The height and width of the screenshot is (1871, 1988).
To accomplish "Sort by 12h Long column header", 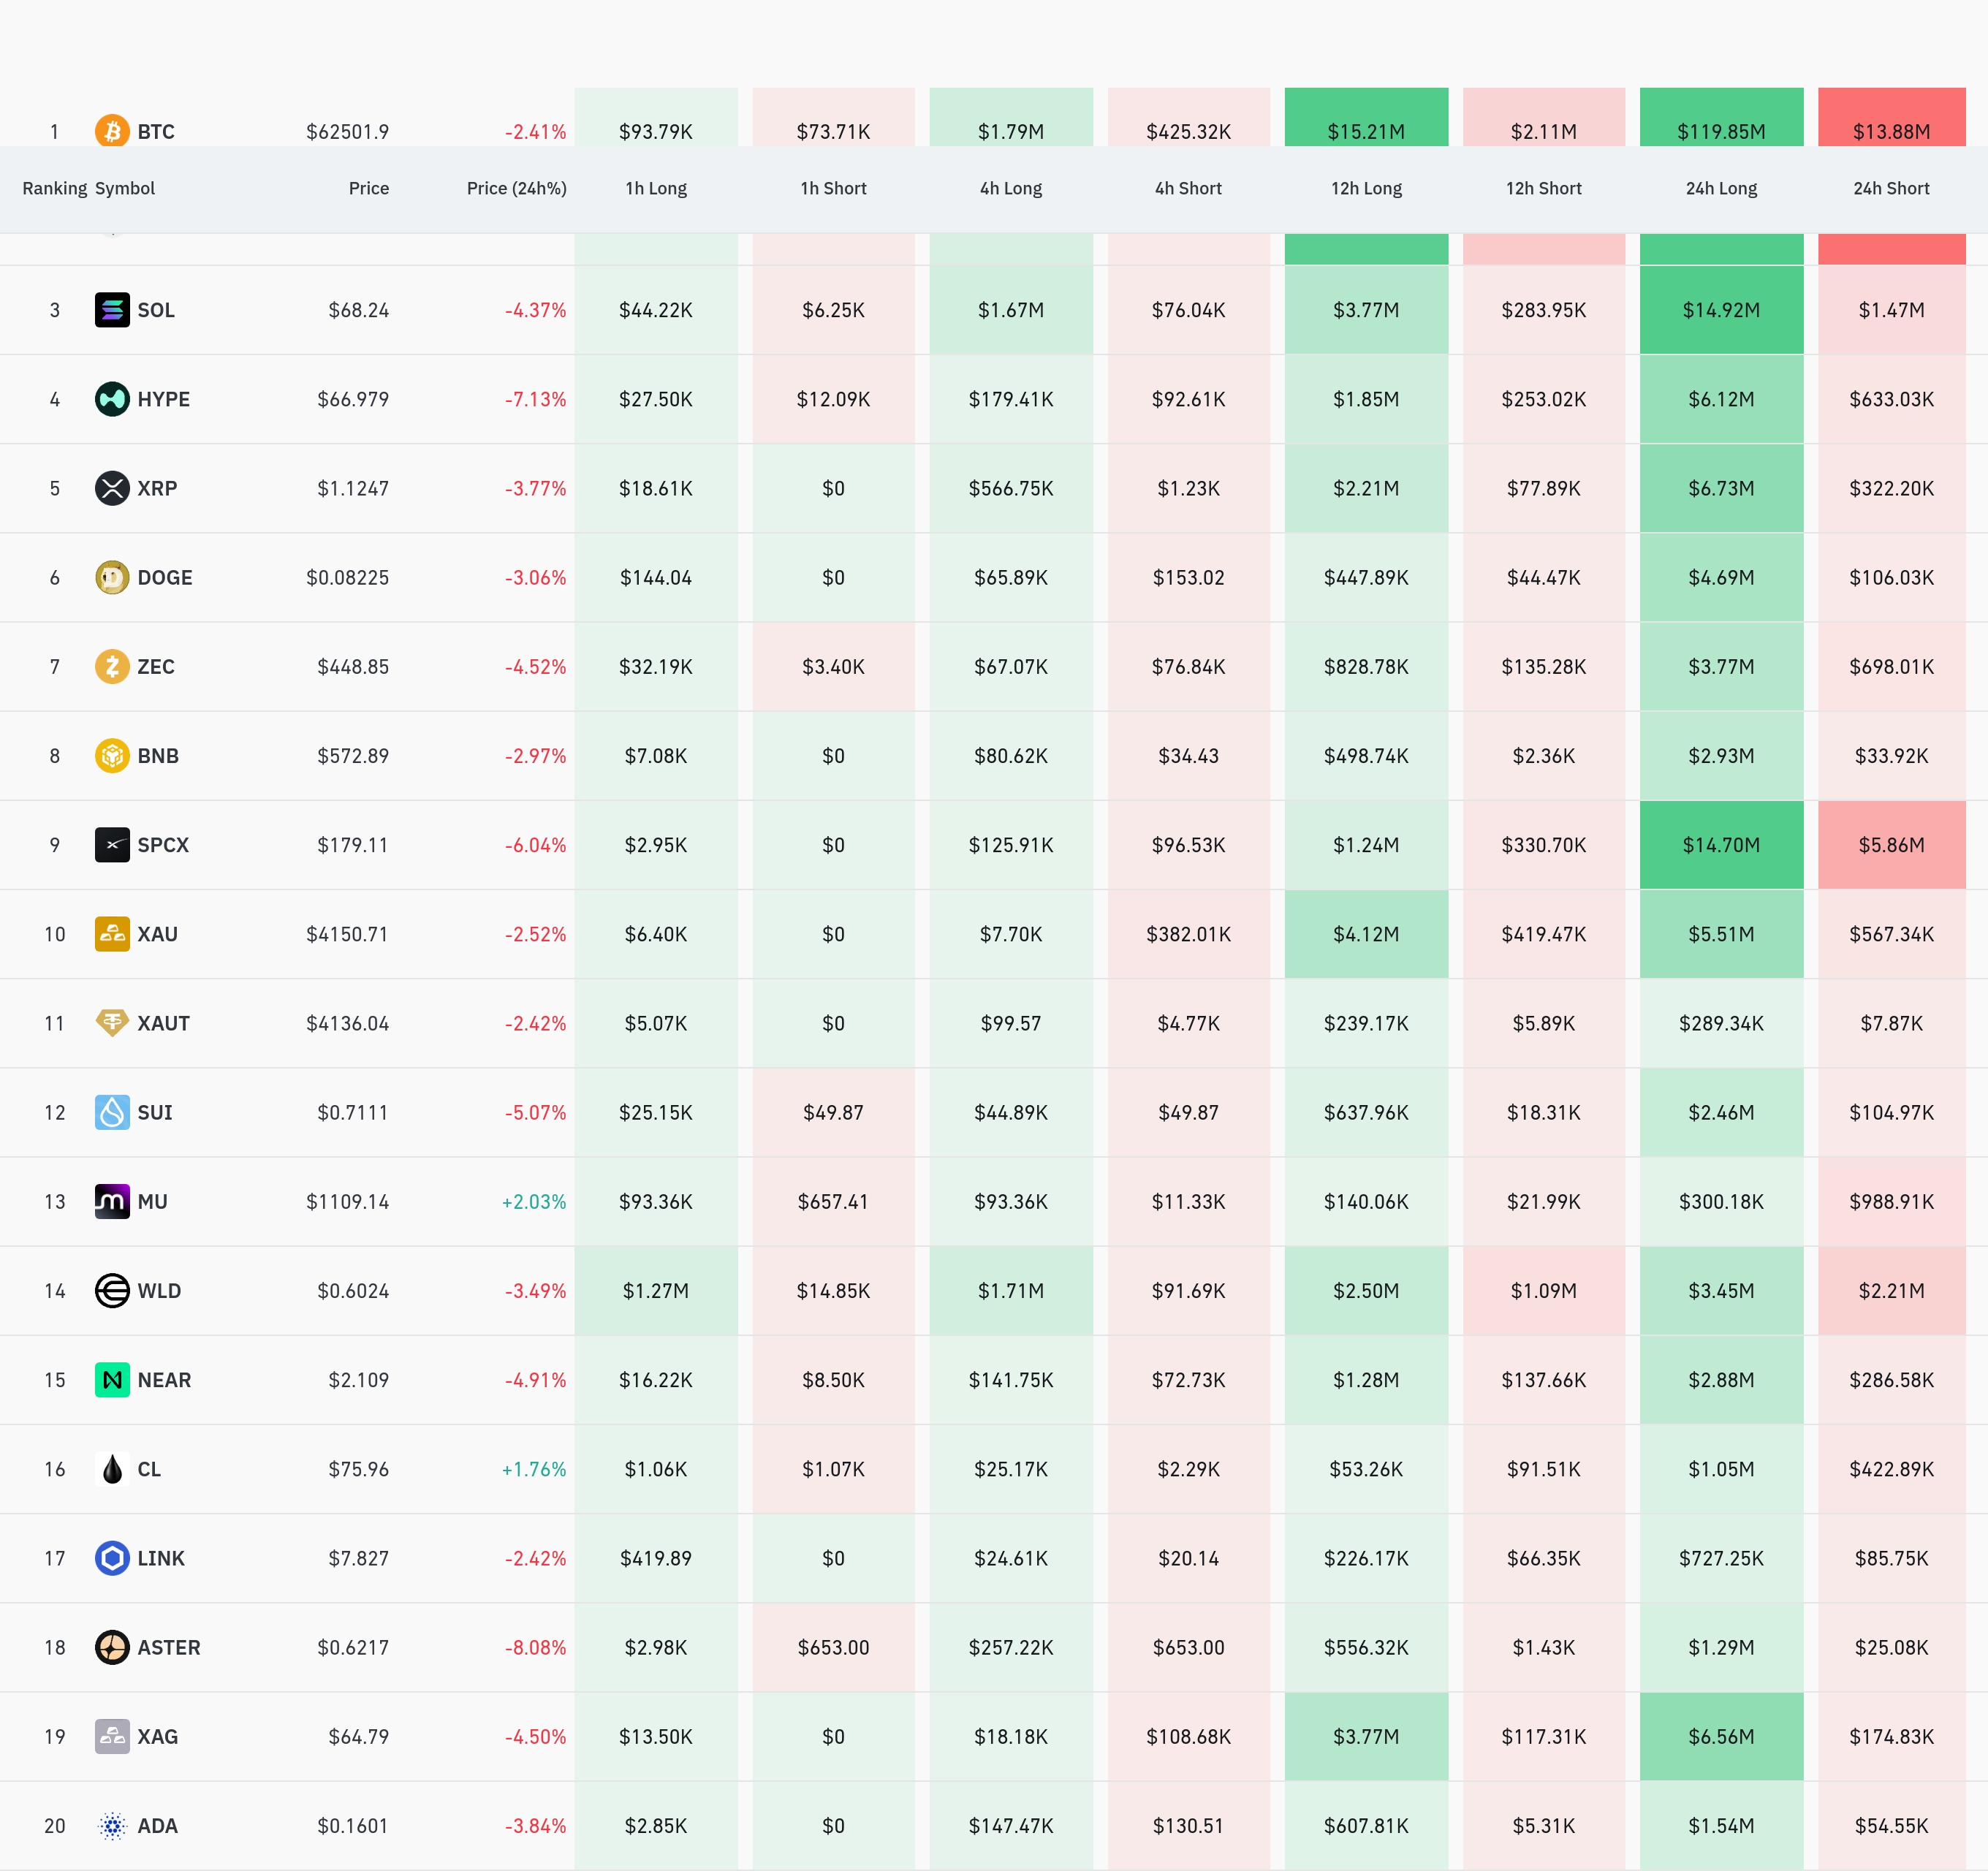I will [1367, 188].
